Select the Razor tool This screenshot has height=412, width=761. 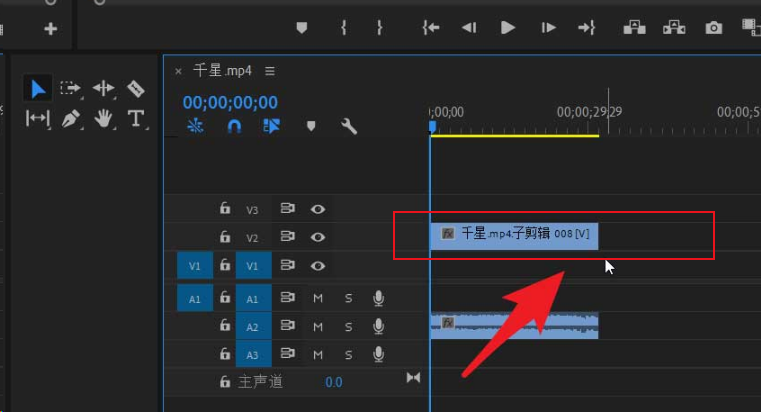(136, 89)
